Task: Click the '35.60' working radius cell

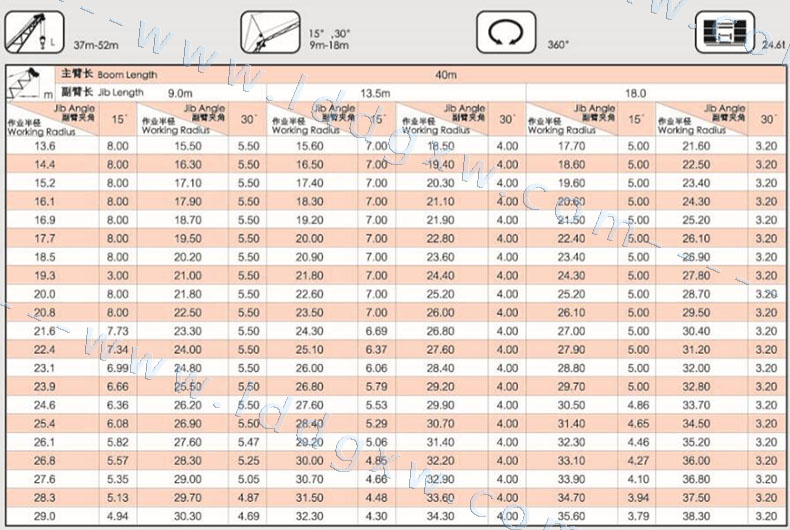Action: [572, 516]
